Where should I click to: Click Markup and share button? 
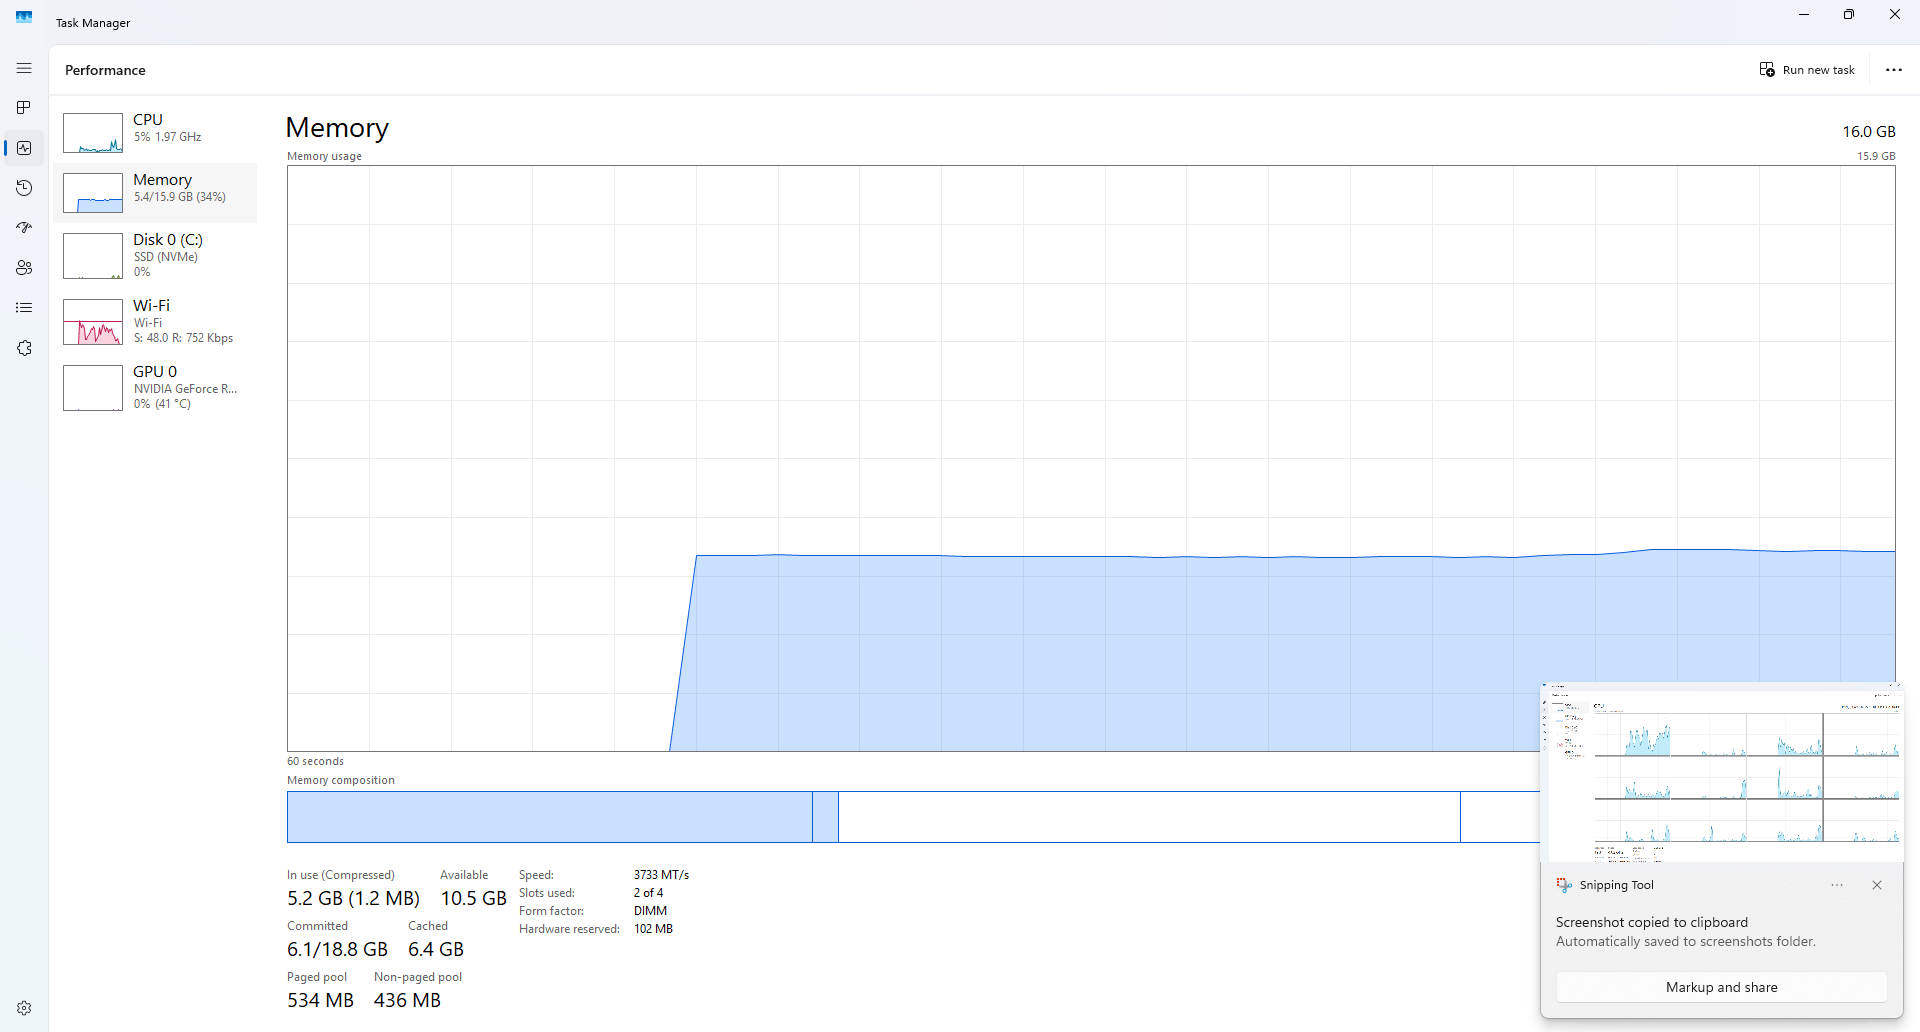1721,987
